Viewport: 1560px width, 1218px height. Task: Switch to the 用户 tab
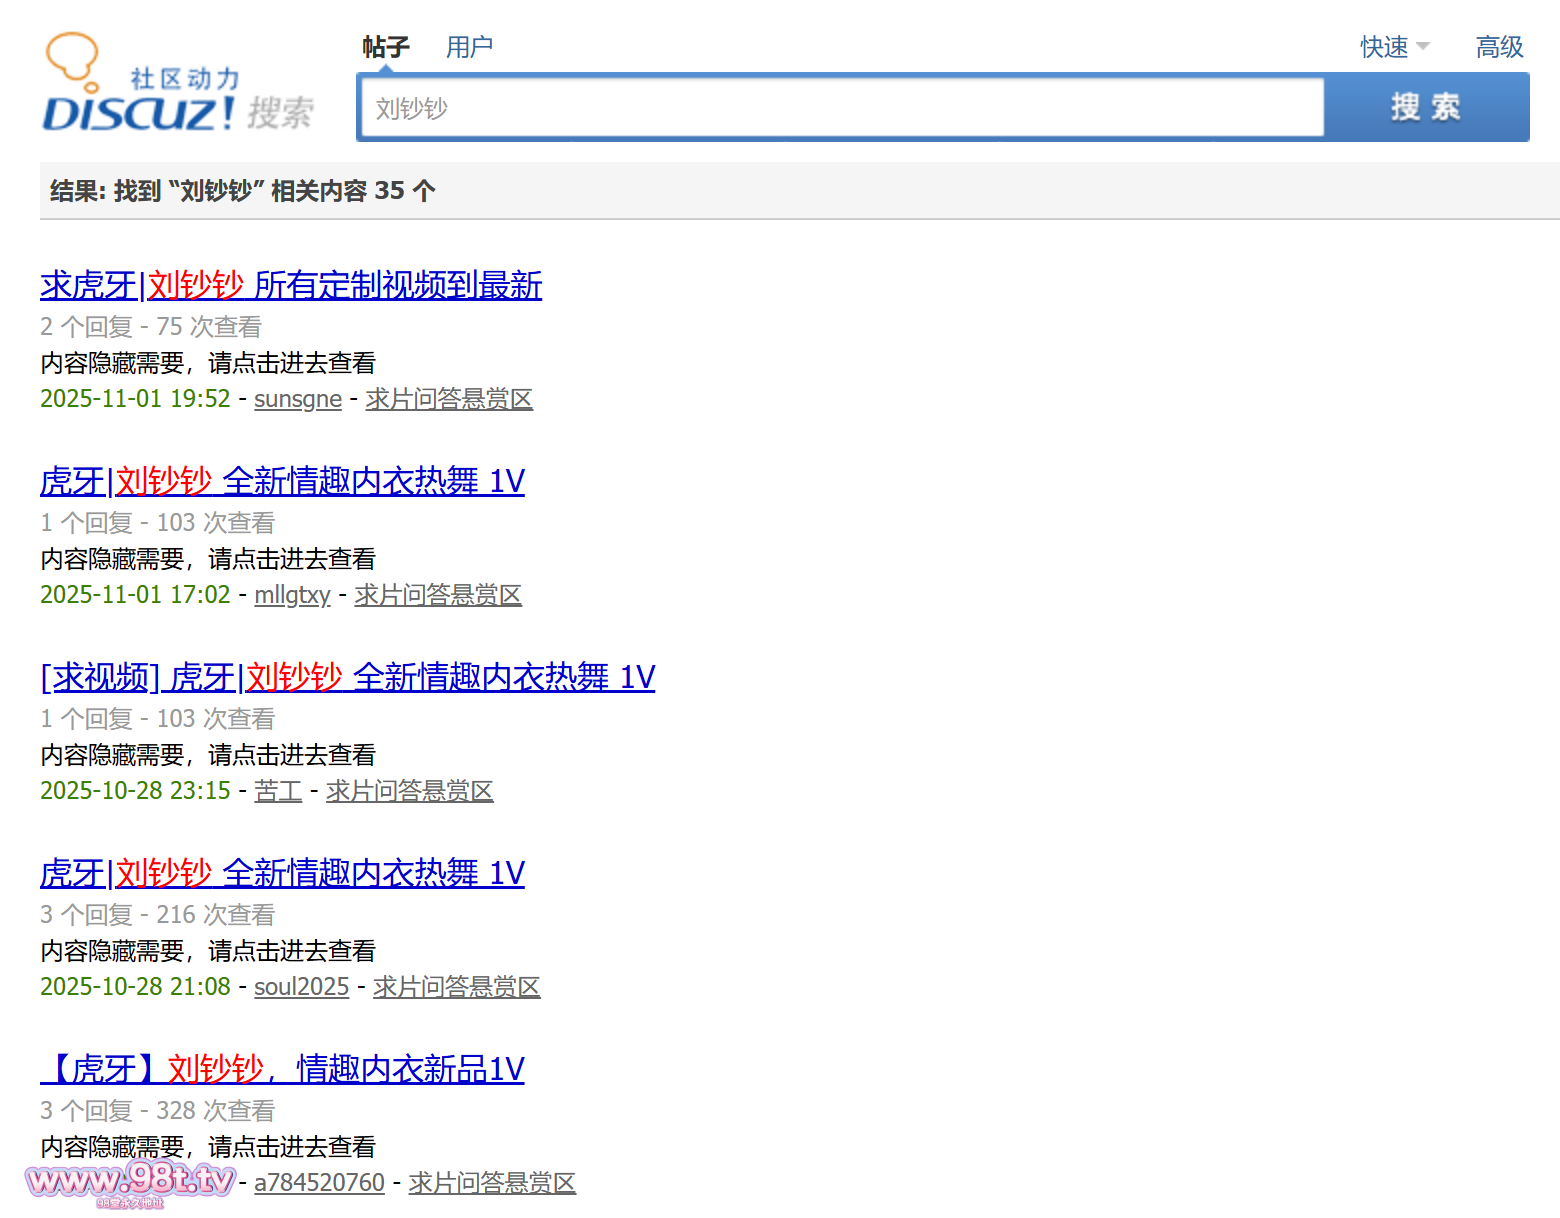(469, 47)
